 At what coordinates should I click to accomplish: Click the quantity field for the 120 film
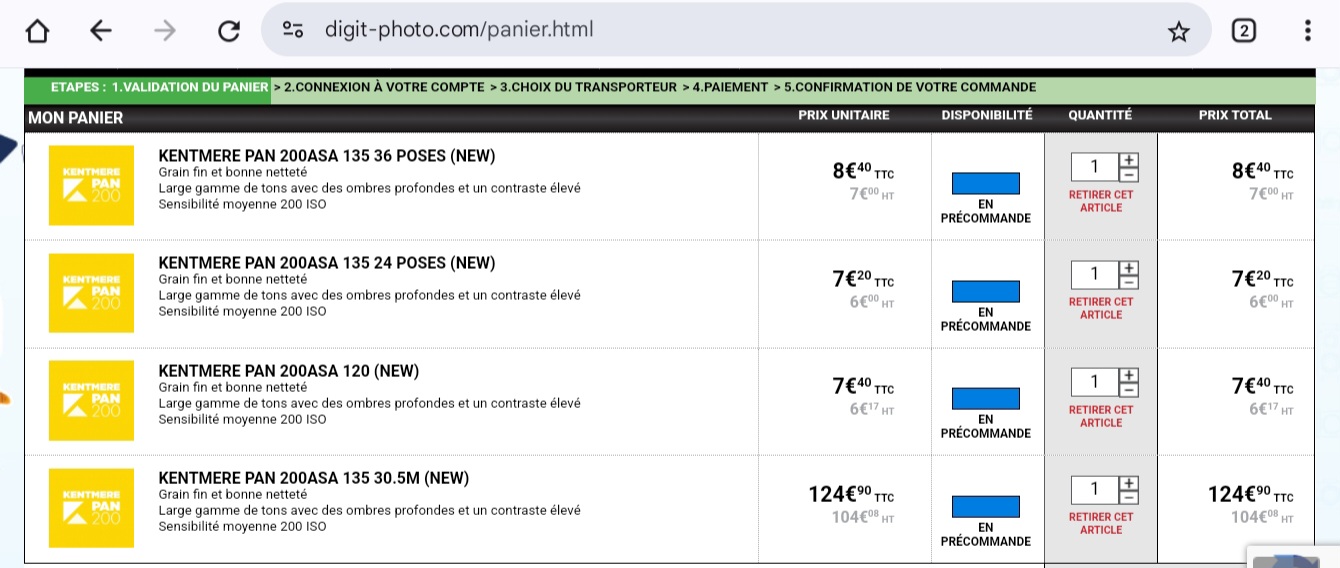click(x=1095, y=381)
